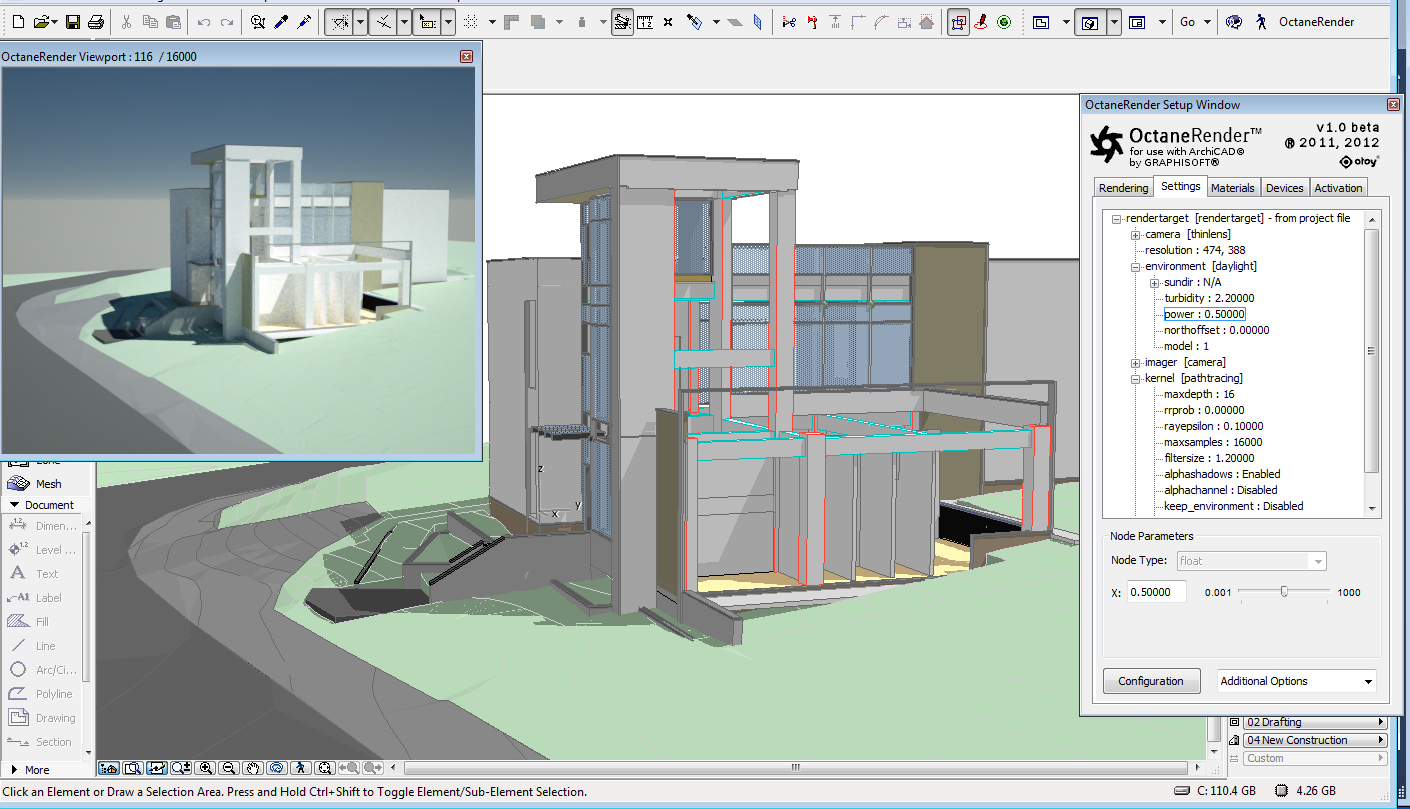Switch to the Materials tab
Viewport: 1410px width, 809px height.
tap(1232, 188)
